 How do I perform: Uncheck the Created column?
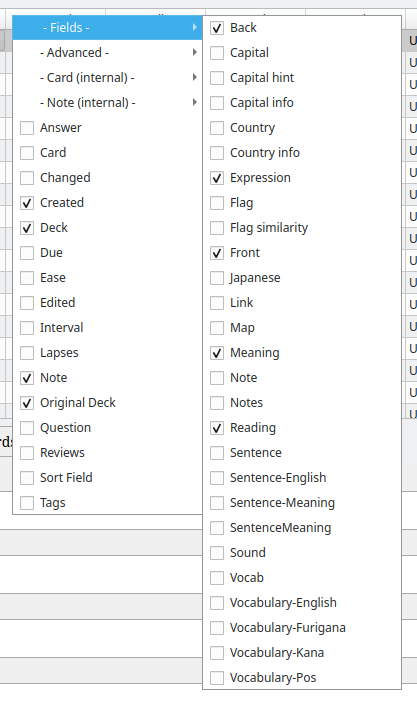coord(27,203)
